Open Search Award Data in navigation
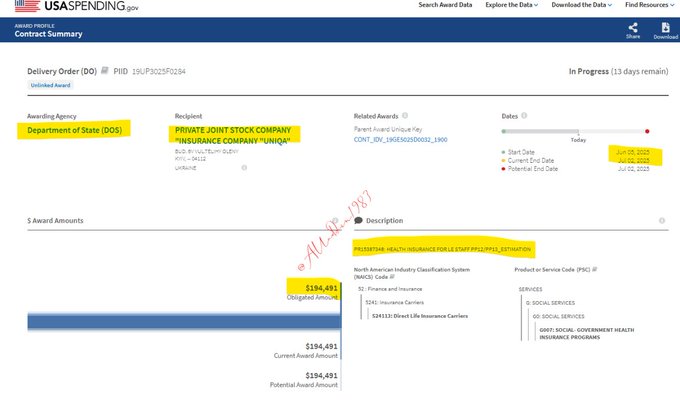 tap(445, 5)
